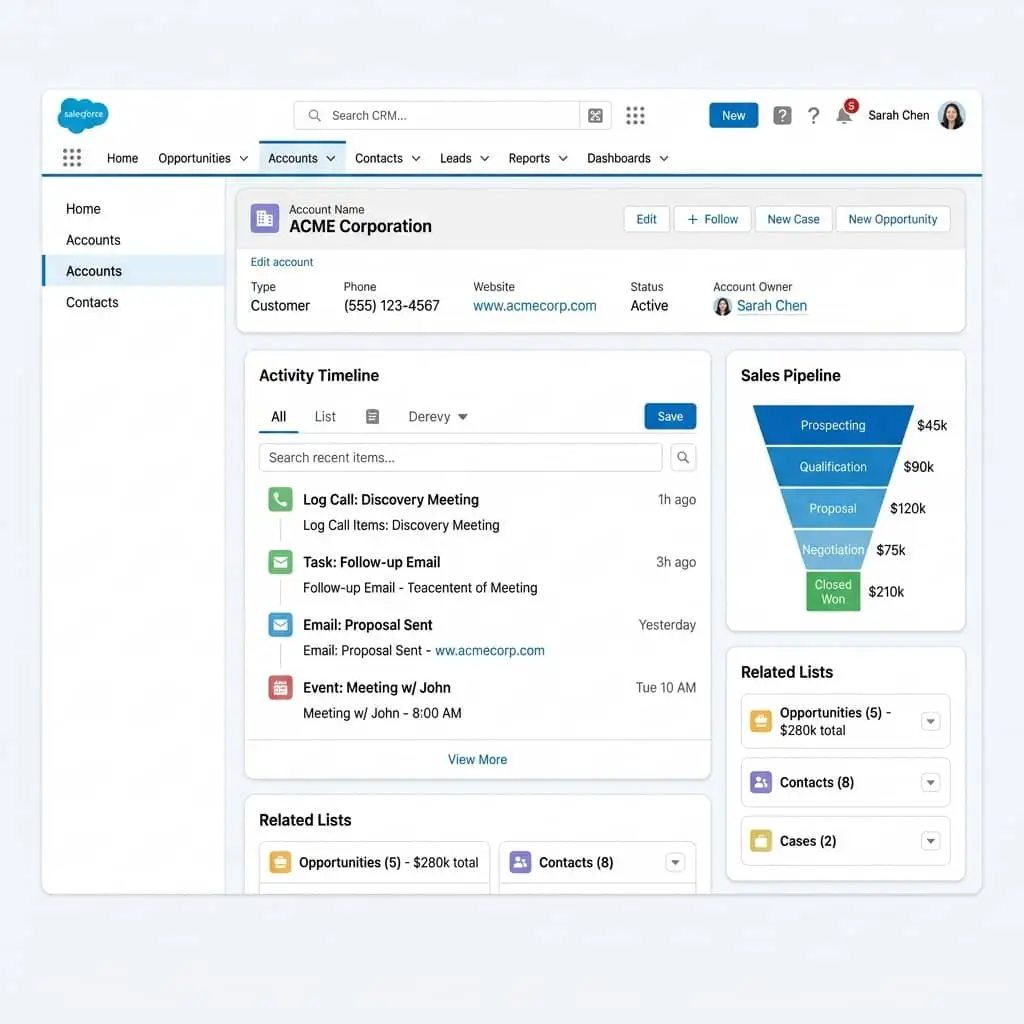Click the Cases icon in Related Lists
Image resolution: width=1024 pixels, height=1024 pixels.
[761, 840]
